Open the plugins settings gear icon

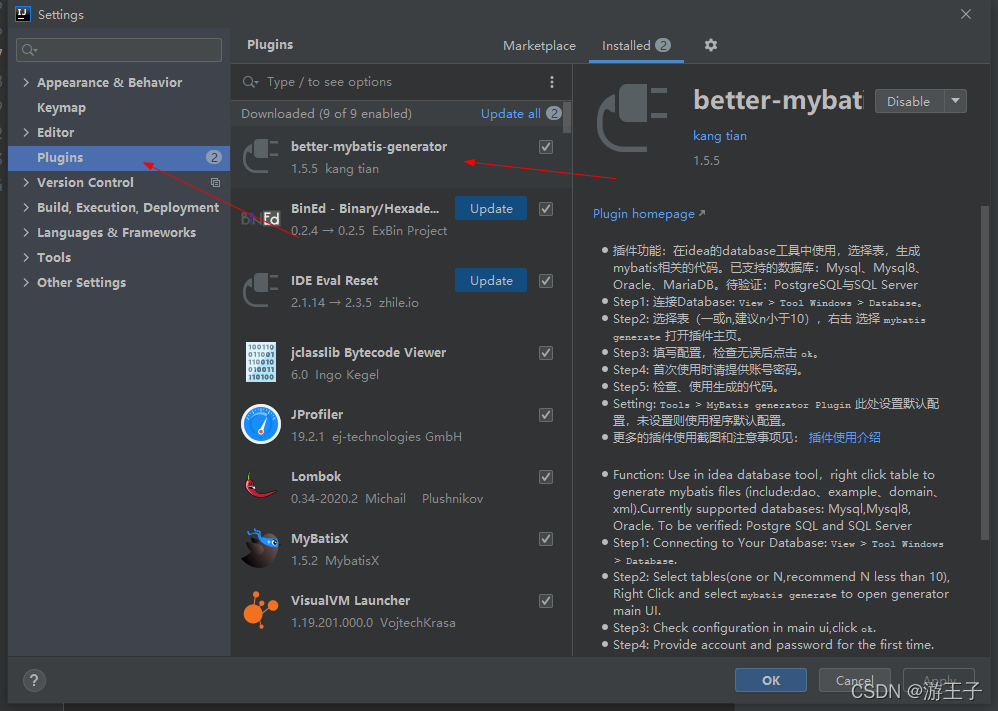pos(709,45)
